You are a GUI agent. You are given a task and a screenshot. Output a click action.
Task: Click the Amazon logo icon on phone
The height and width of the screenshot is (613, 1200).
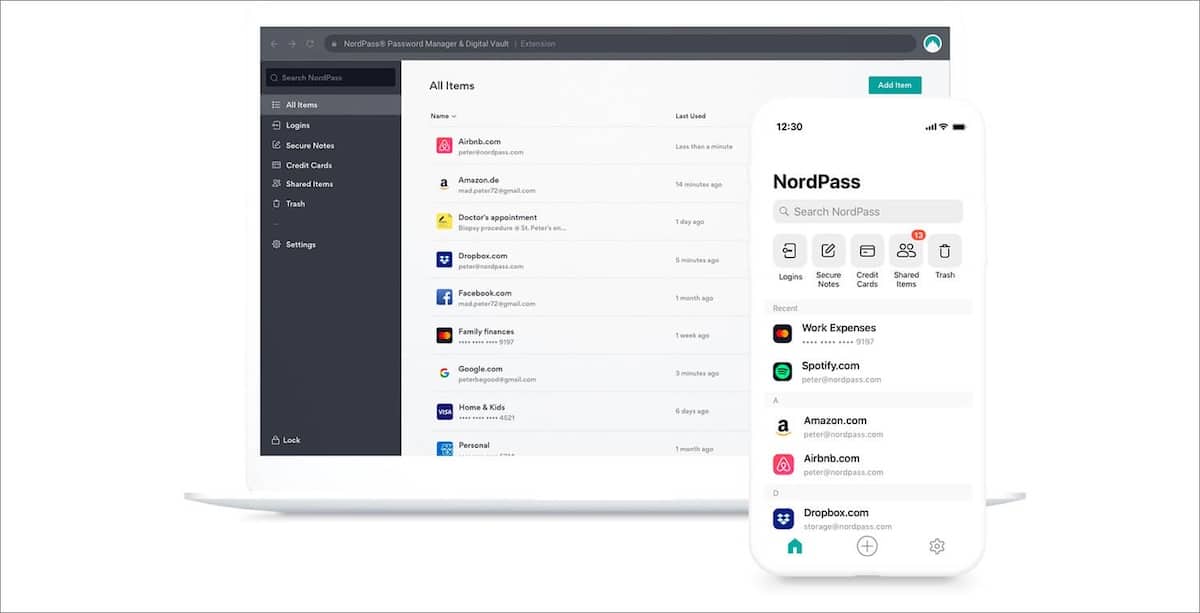[x=783, y=427]
